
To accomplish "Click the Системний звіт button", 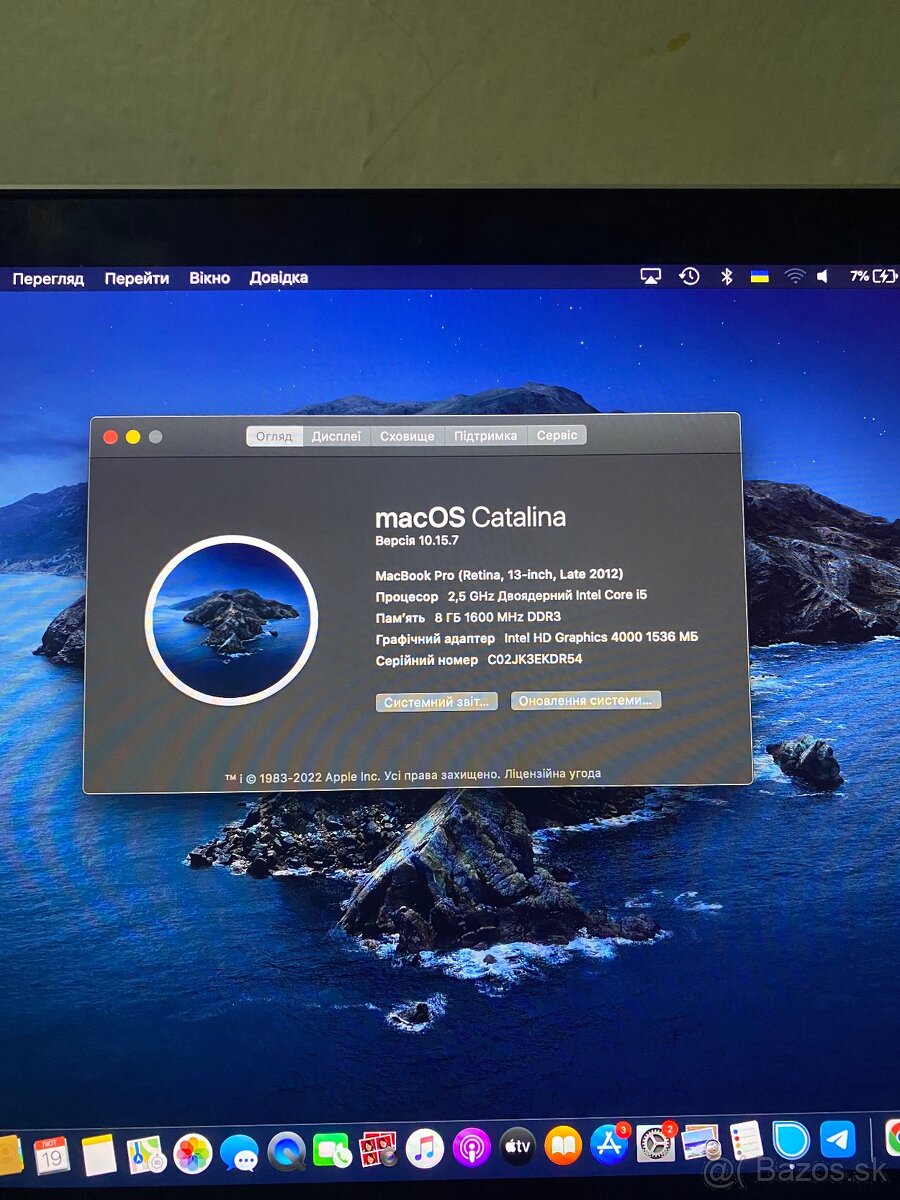I will (437, 701).
